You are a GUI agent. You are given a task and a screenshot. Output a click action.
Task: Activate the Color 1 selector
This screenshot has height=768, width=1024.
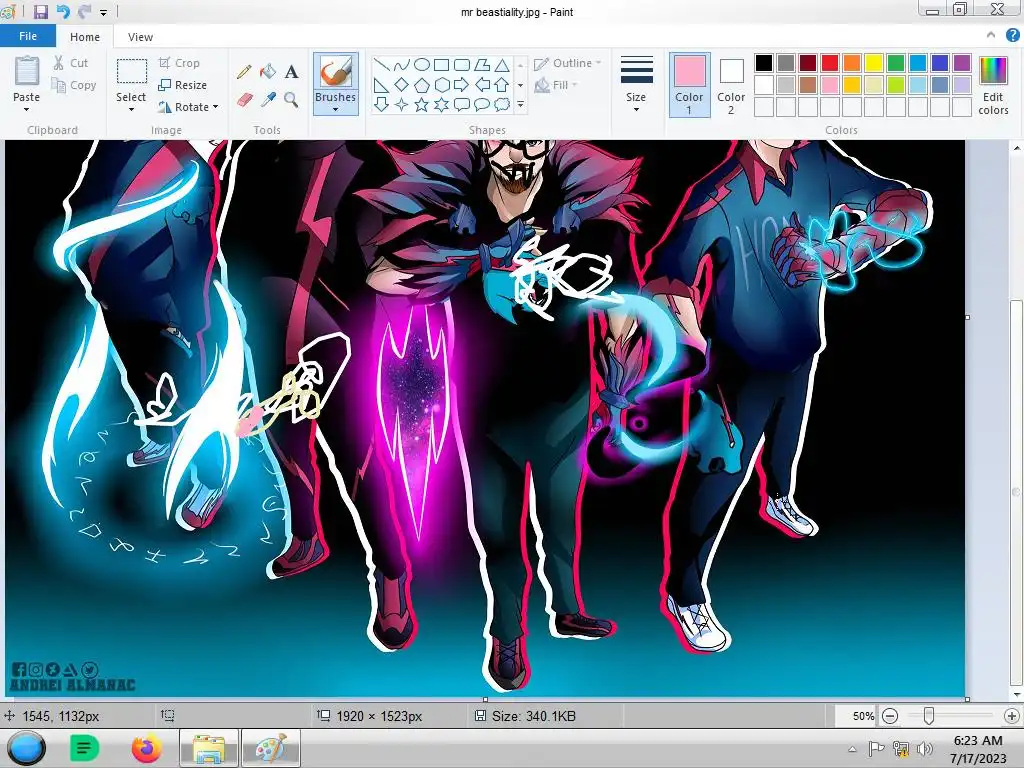click(689, 85)
